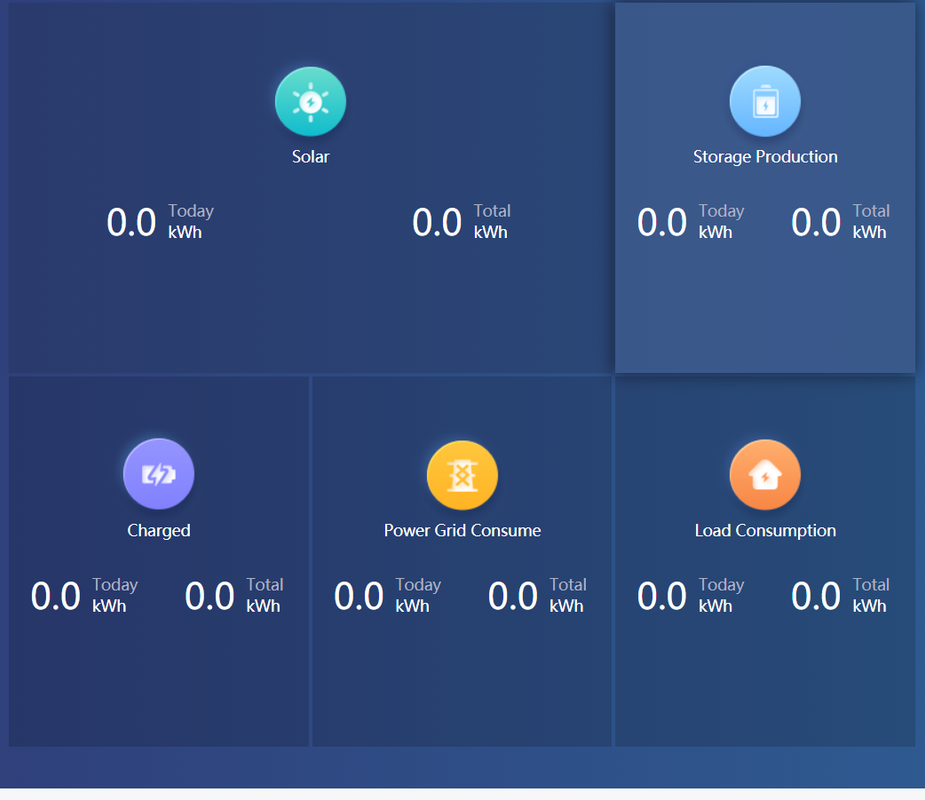This screenshot has width=925, height=800.
Task: Click Storage Production Today 0.0 value
Action: [662, 223]
